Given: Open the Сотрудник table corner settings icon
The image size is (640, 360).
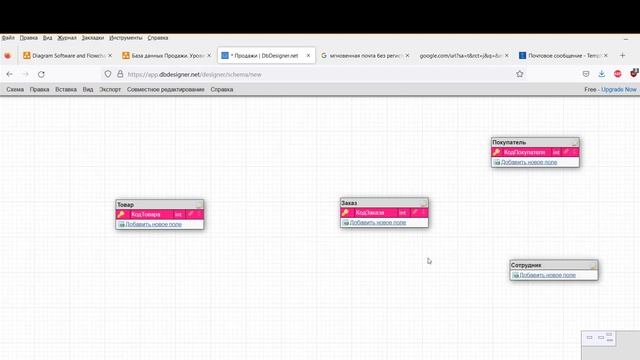Looking at the screenshot, I should [x=593, y=265].
